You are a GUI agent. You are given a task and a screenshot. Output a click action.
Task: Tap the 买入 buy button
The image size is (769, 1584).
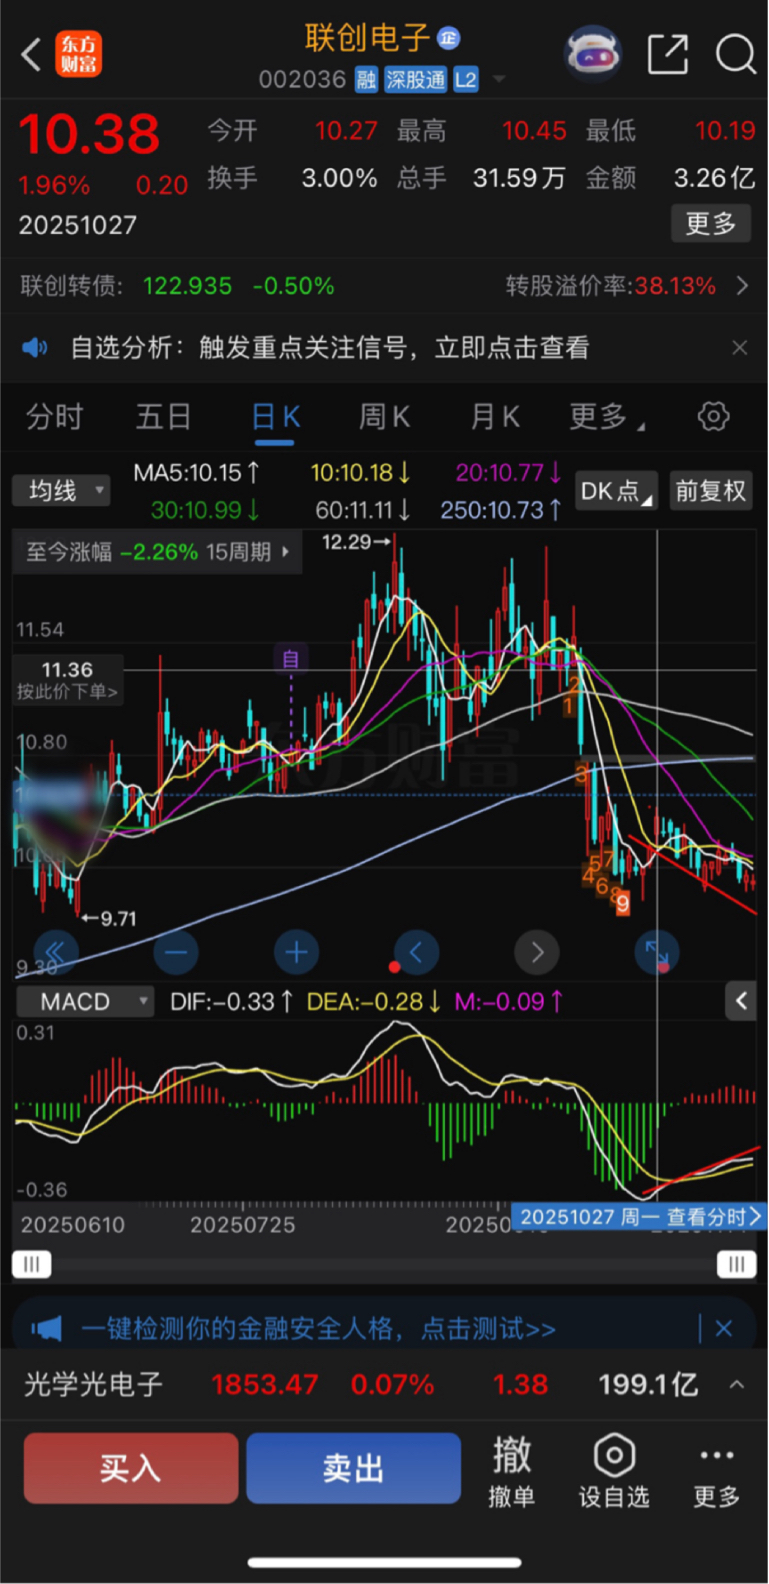pos(131,1468)
